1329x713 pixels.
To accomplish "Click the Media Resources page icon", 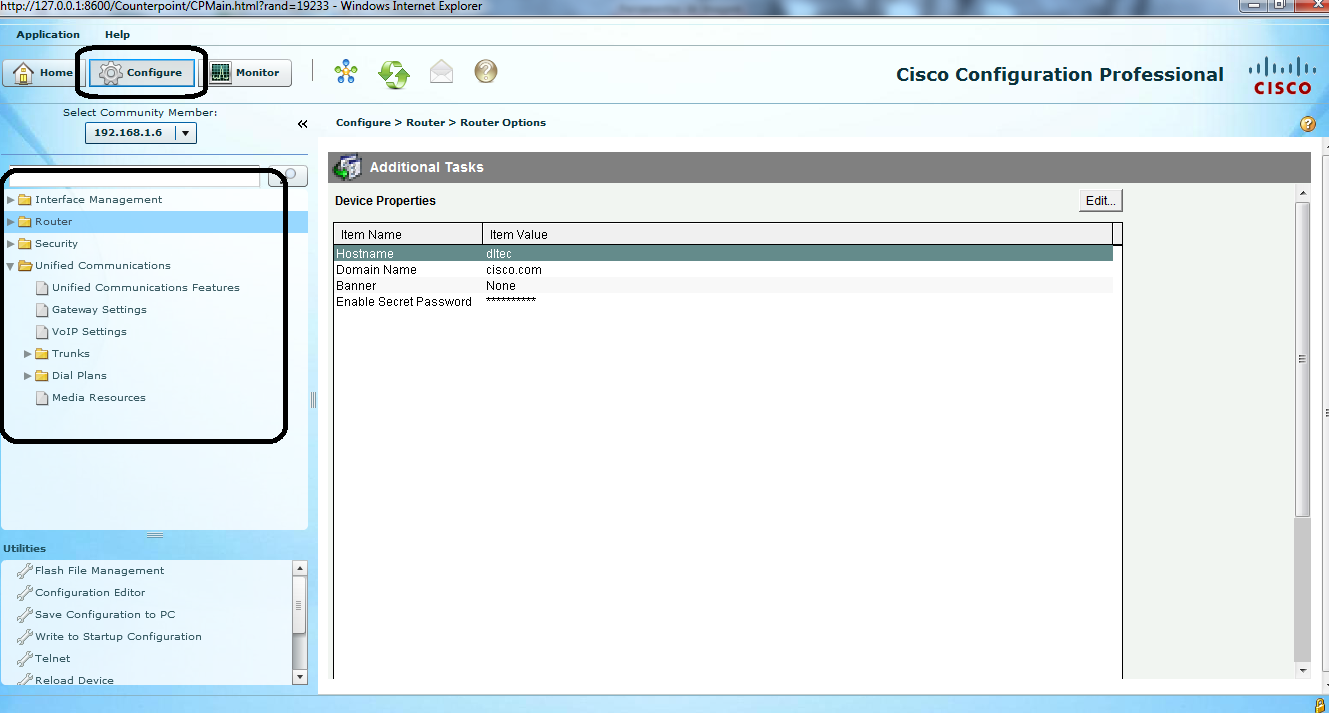I will [x=42, y=398].
